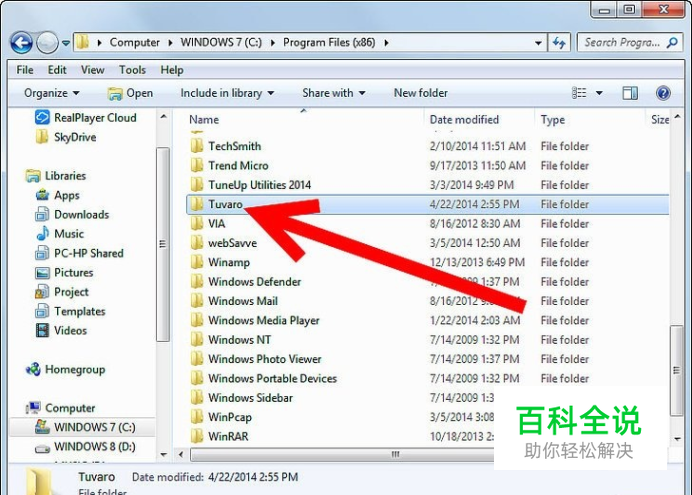Select RealPlayer Cloud in navigation pane
Image resolution: width=692 pixels, height=495 pixels.
[86, 117]
